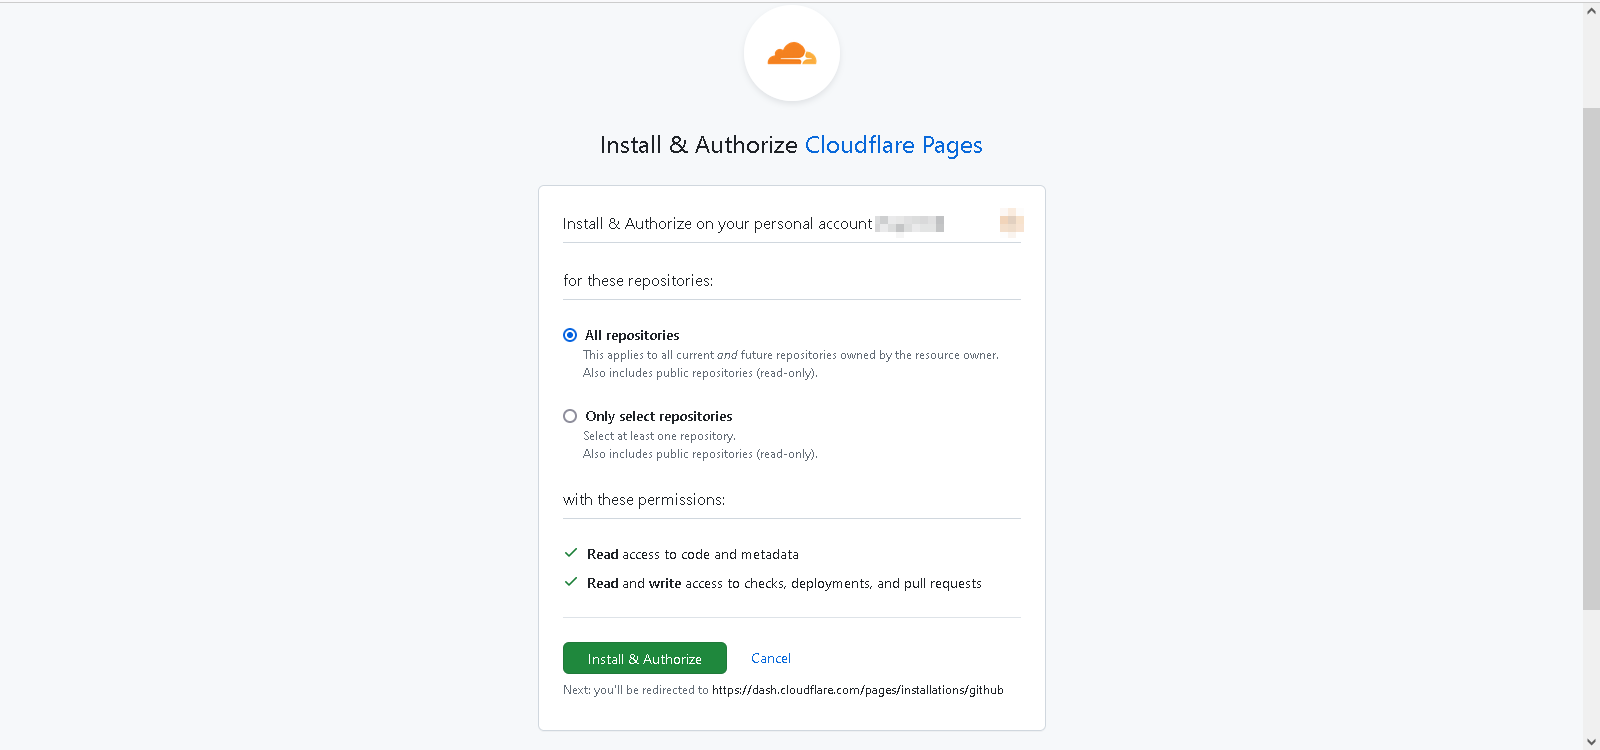Image resolution: width=1600 pixels, height=750 pixels.
Task: Click the page's vertical scrollbar thumb
Action: 1591,358
